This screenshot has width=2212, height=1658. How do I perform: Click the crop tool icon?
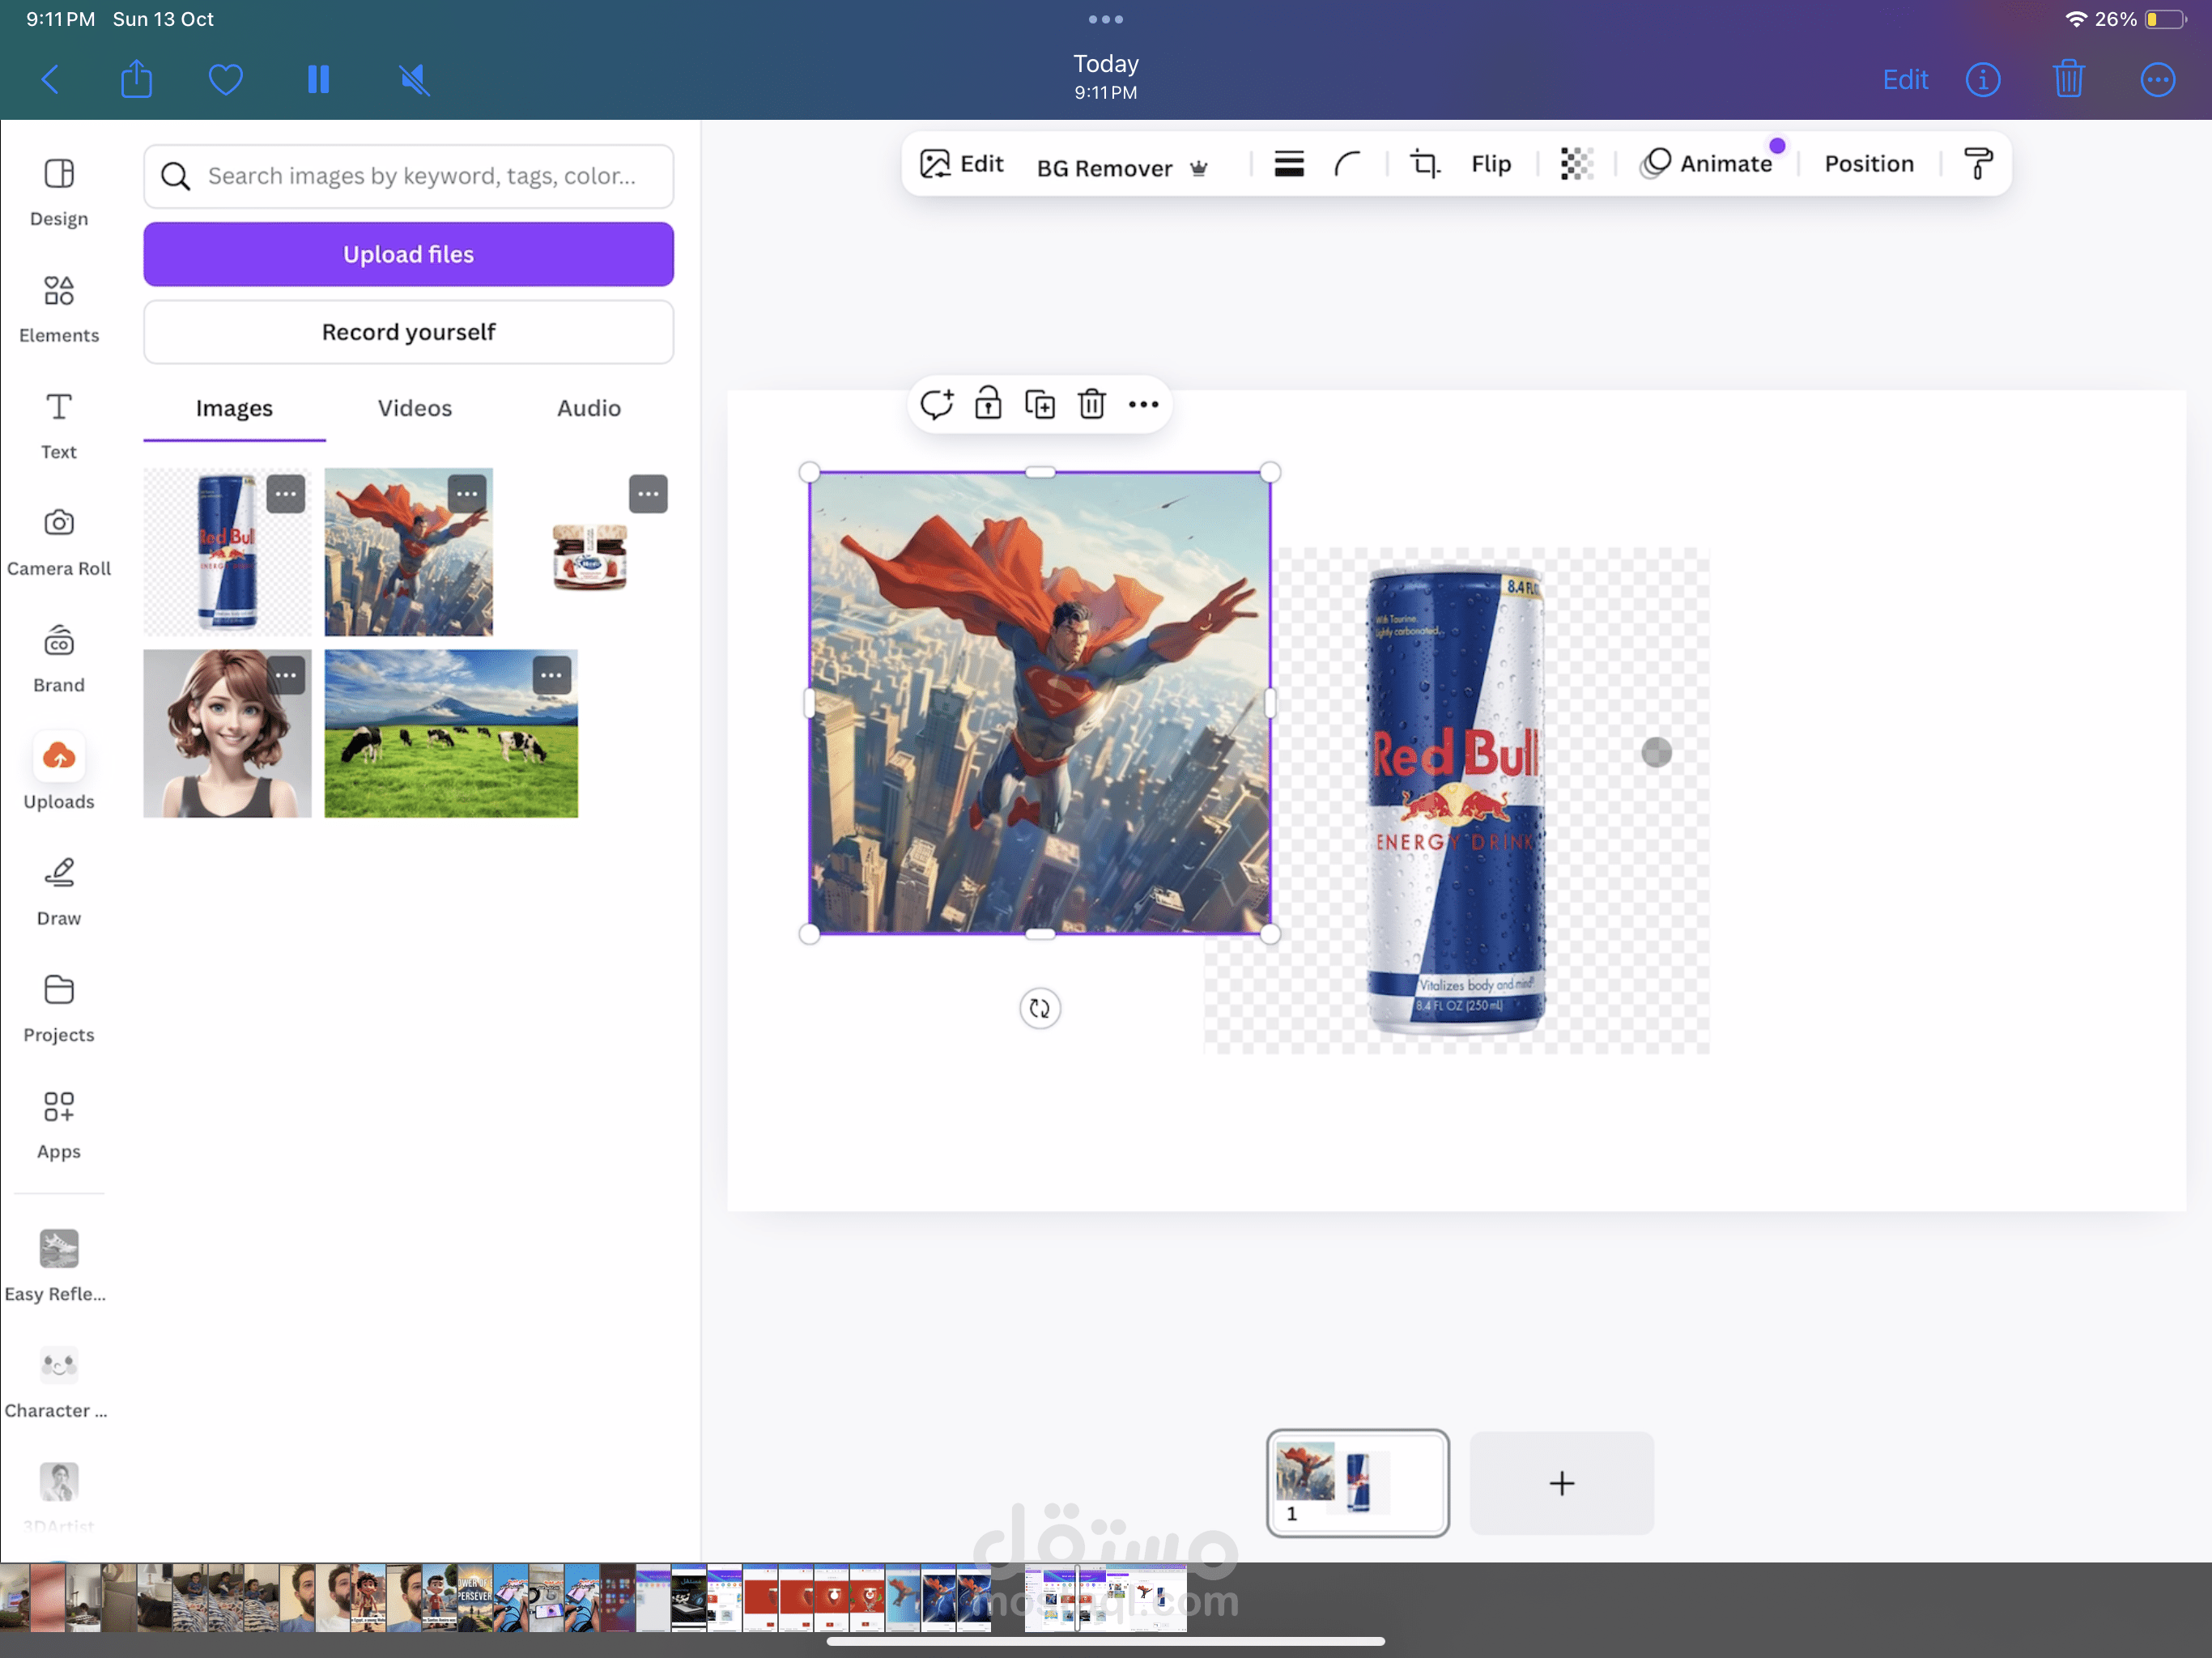click(1424, 164)
